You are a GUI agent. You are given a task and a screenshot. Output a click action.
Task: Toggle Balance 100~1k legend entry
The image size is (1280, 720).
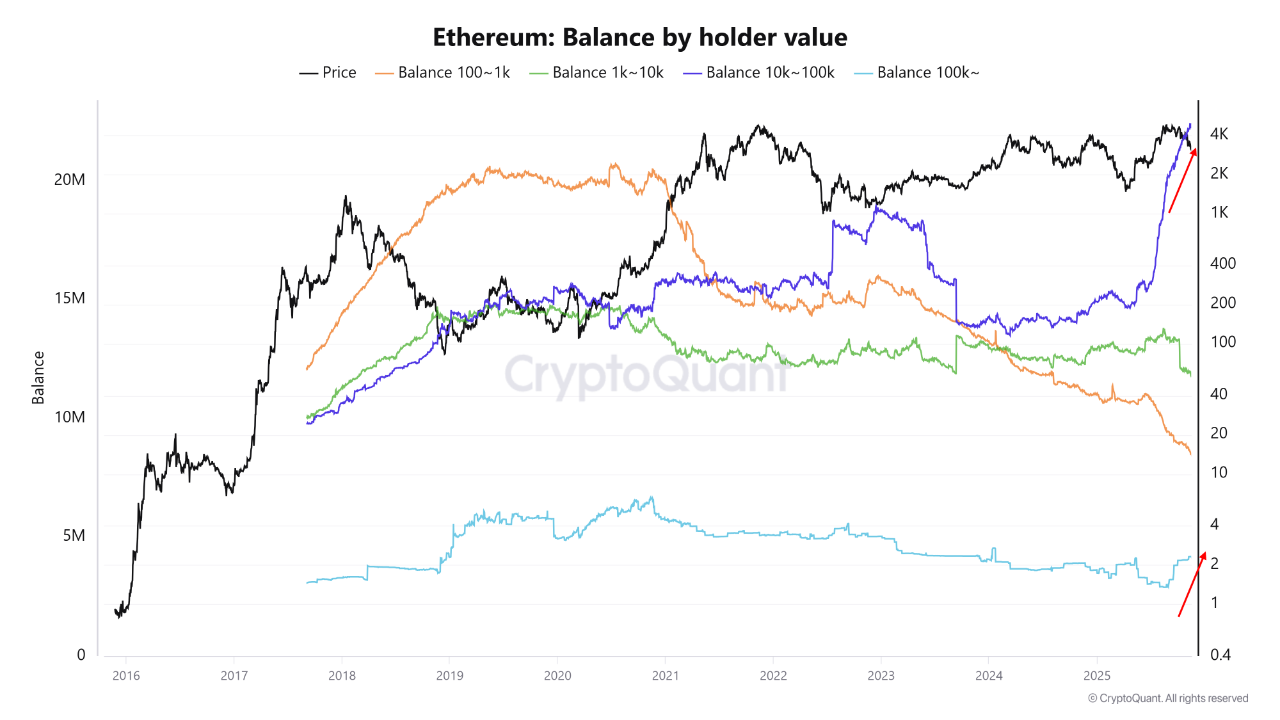pyautogui.click(x=441, y=72)
